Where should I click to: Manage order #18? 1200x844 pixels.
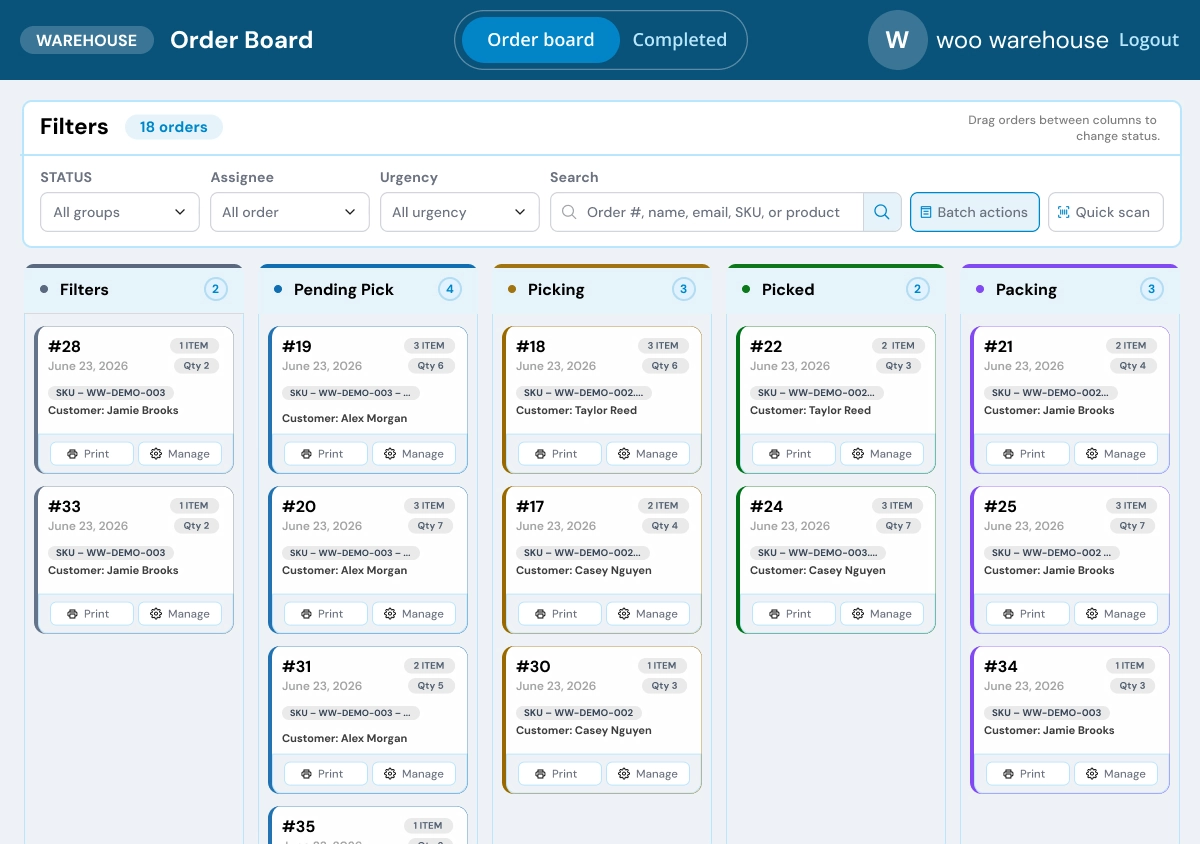pos(648,454)
